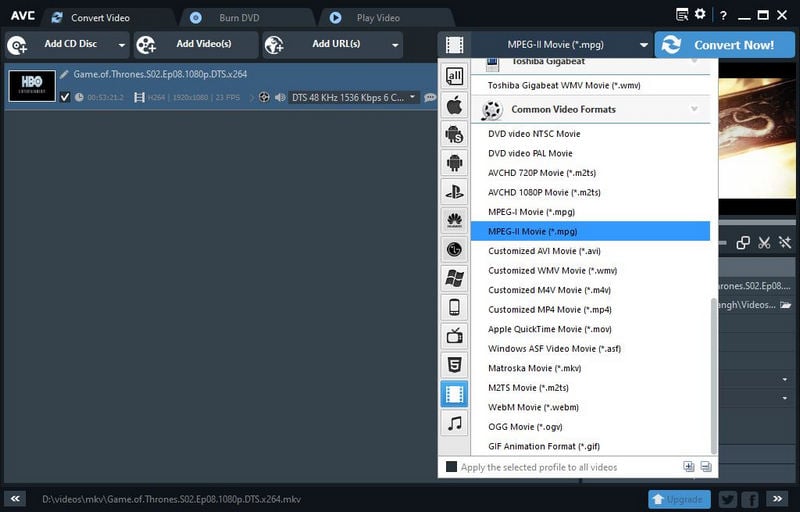Choose WebM Movie (*.webm) format
The height and width of the screenshot is (512, 800).
coord(590,407)
